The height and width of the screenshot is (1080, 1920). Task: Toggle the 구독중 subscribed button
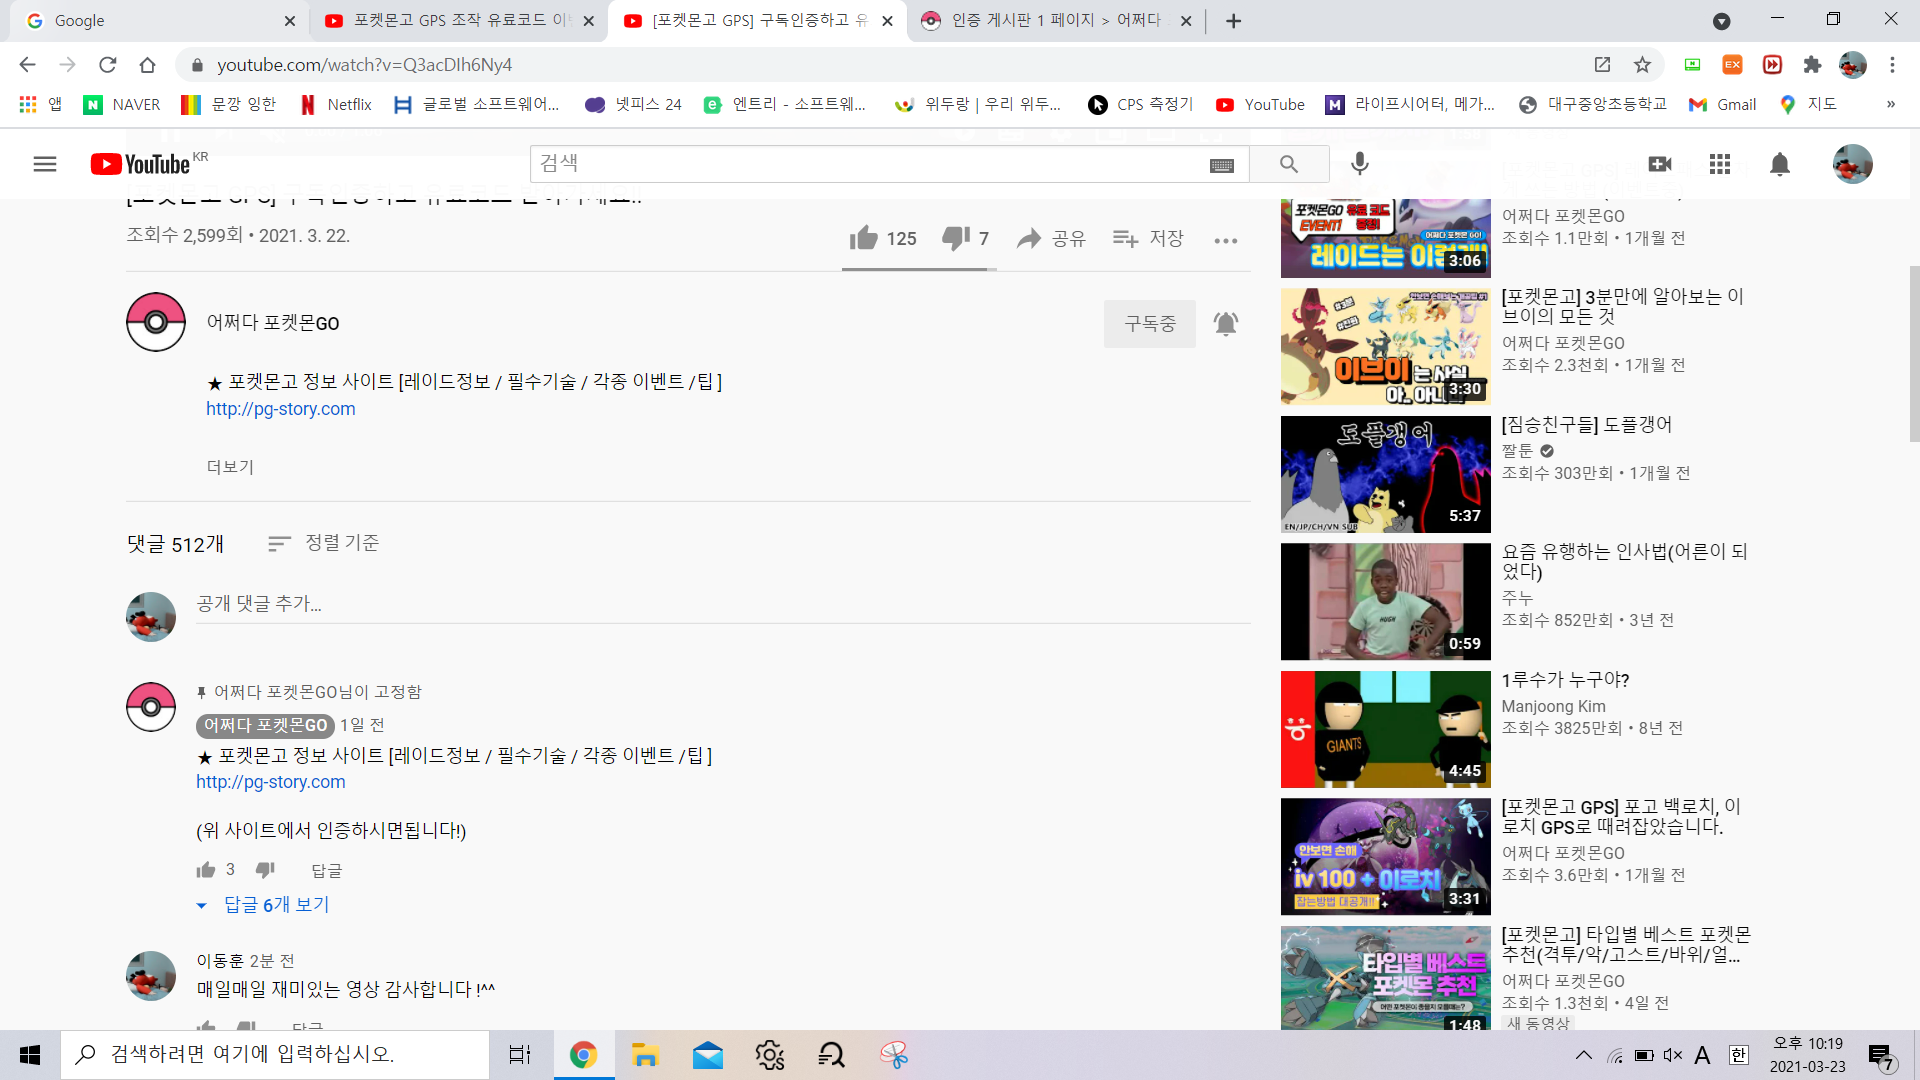1149,324
